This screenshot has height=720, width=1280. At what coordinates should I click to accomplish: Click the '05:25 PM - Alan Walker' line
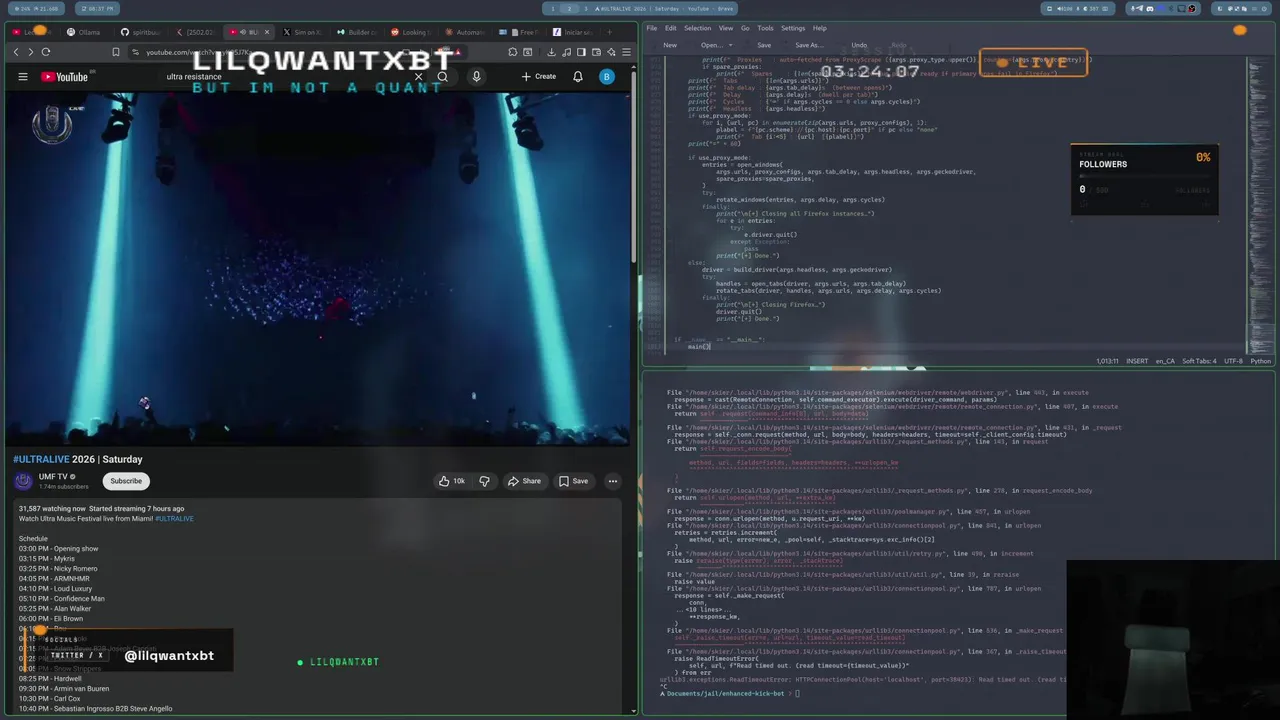pos(55,609)
